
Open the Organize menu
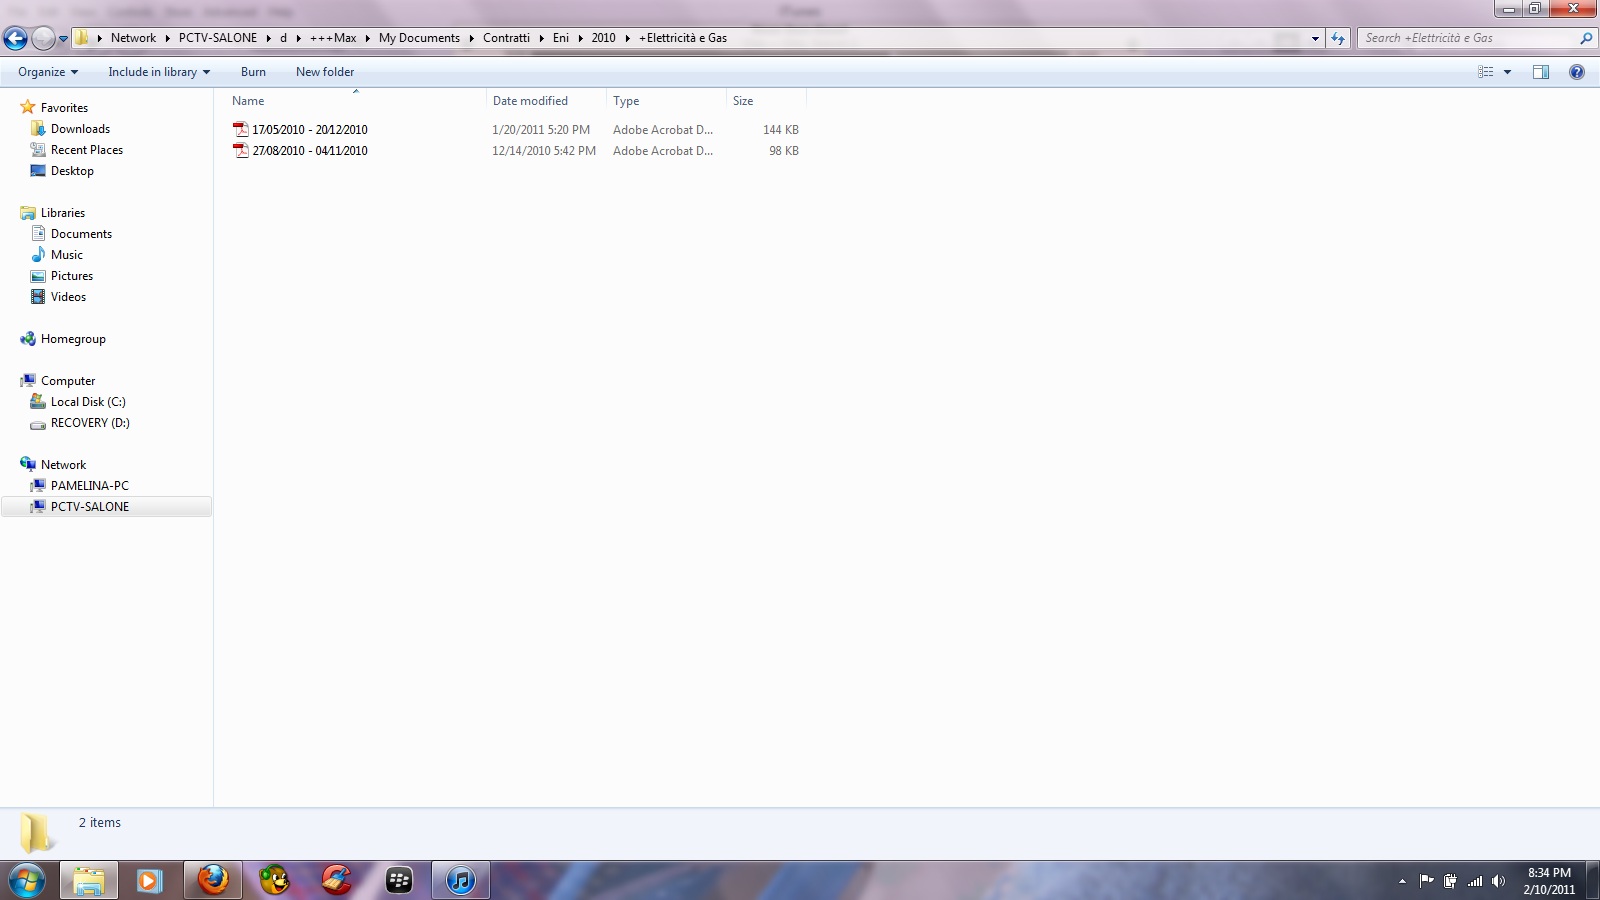pos(48,72)
